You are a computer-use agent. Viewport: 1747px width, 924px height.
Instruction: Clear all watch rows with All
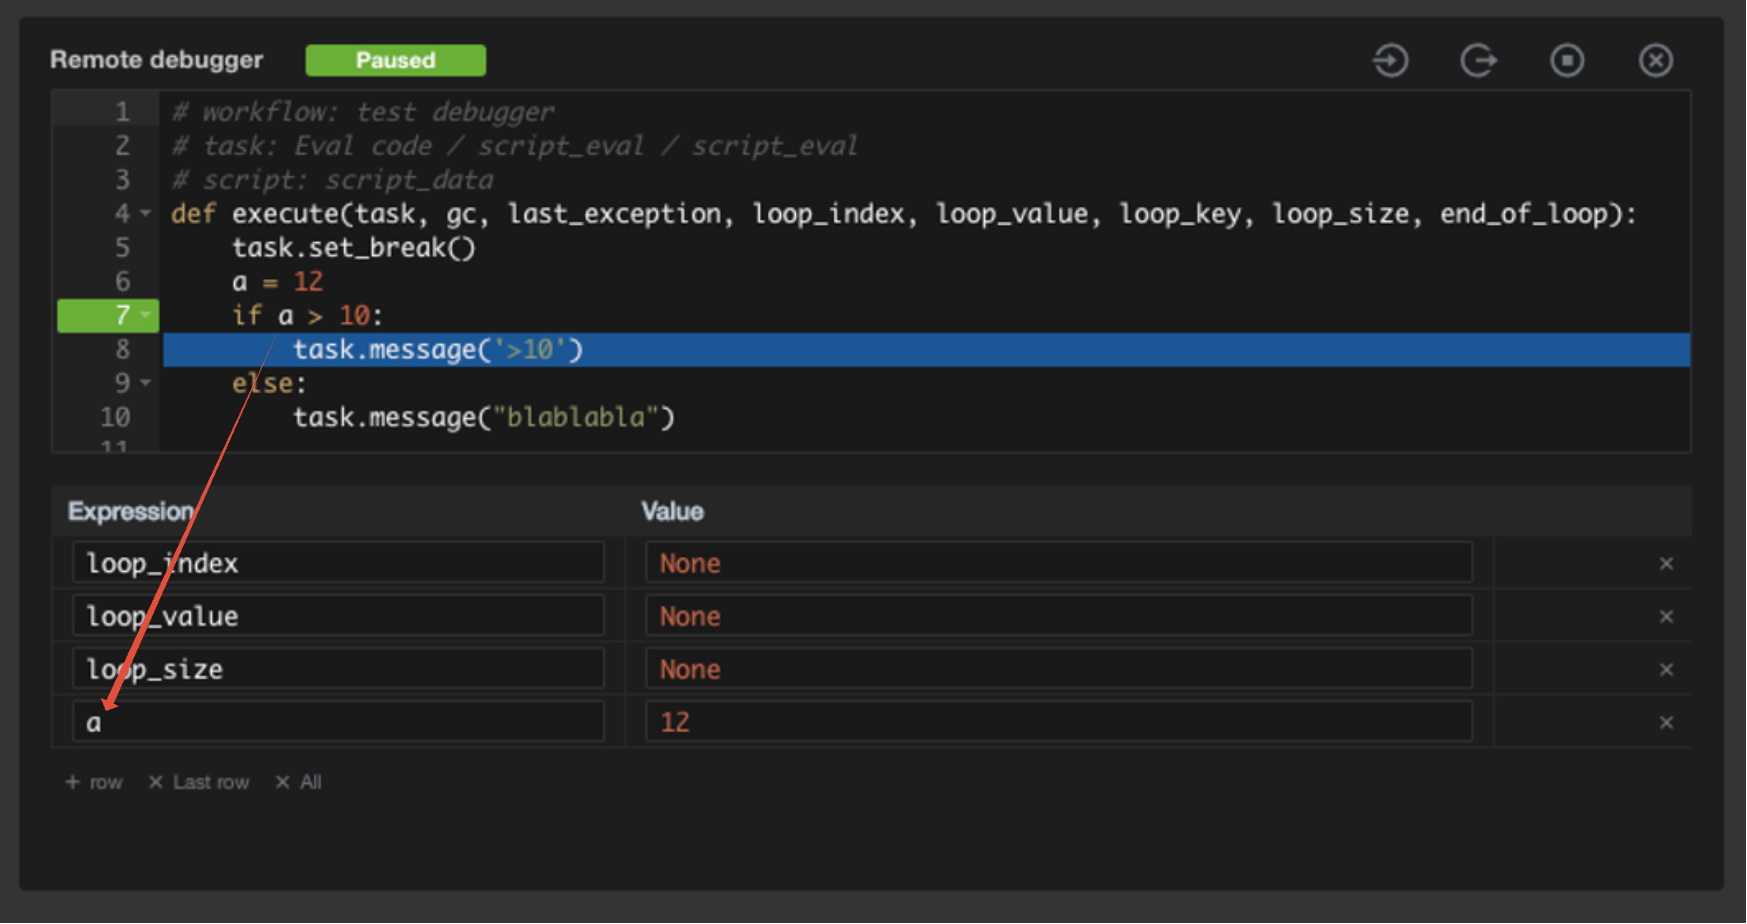(298, 782)
